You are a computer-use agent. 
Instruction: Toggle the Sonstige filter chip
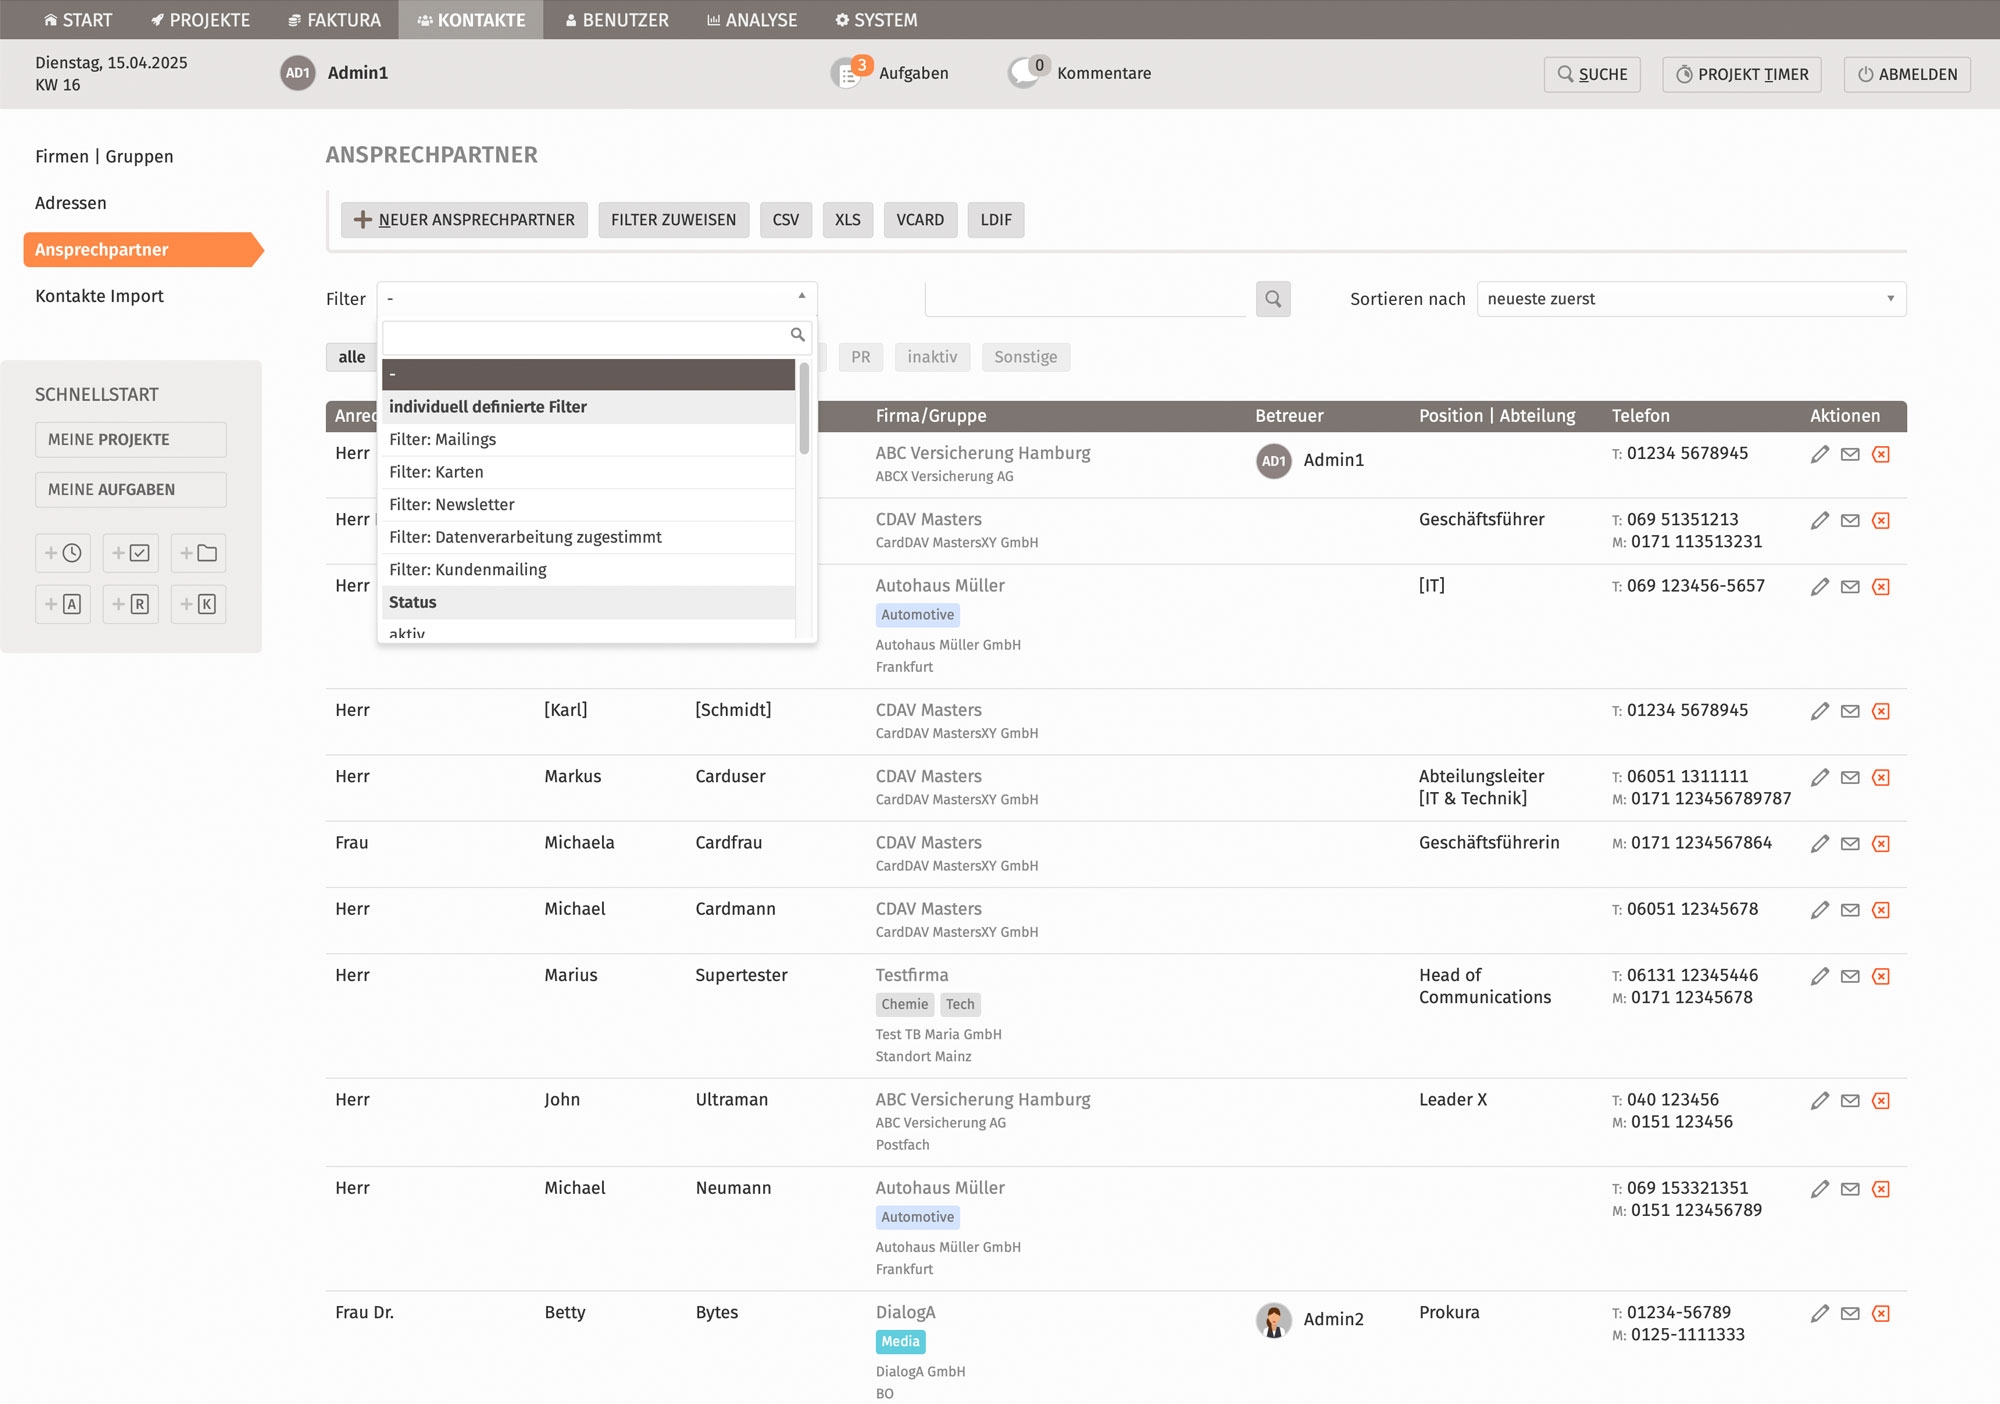pyautogui.click(x=1025, y=357)
